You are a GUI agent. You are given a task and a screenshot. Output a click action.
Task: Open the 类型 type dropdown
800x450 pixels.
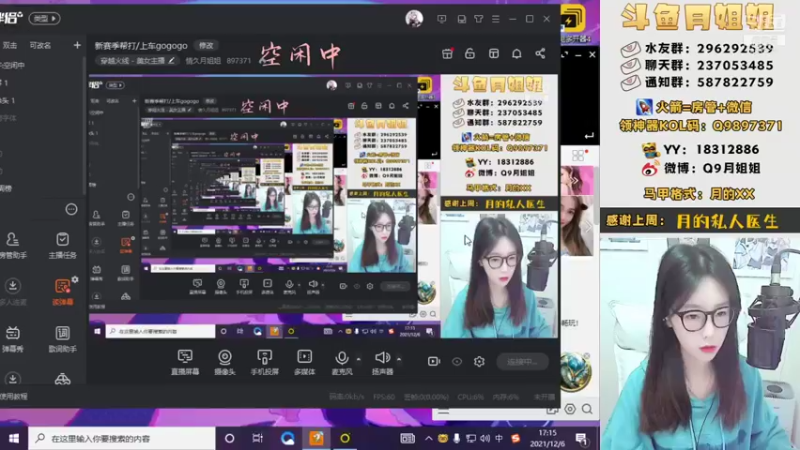[45, 18]
